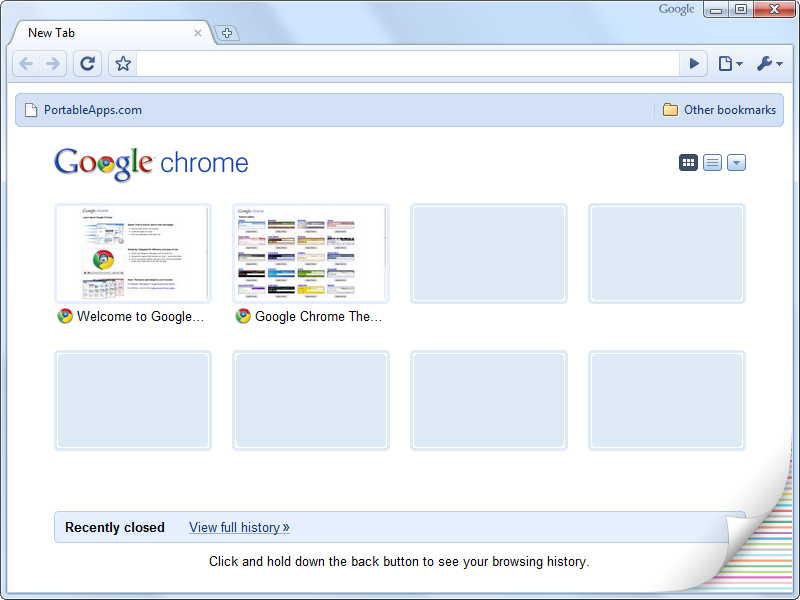Open the wrench tools menu
The height and width of the screenshot is (600, 800).
pos(769,64)
